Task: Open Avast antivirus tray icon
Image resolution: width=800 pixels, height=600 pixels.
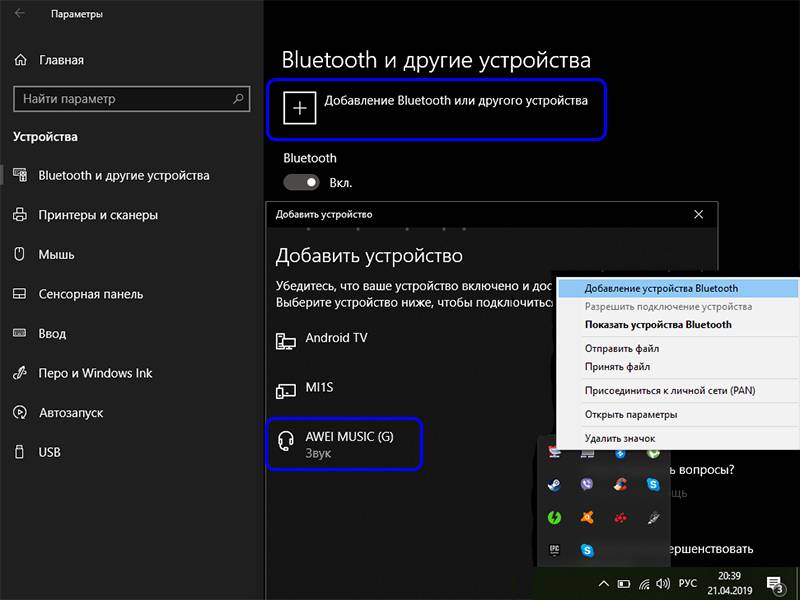Action: tap(587, 517)
